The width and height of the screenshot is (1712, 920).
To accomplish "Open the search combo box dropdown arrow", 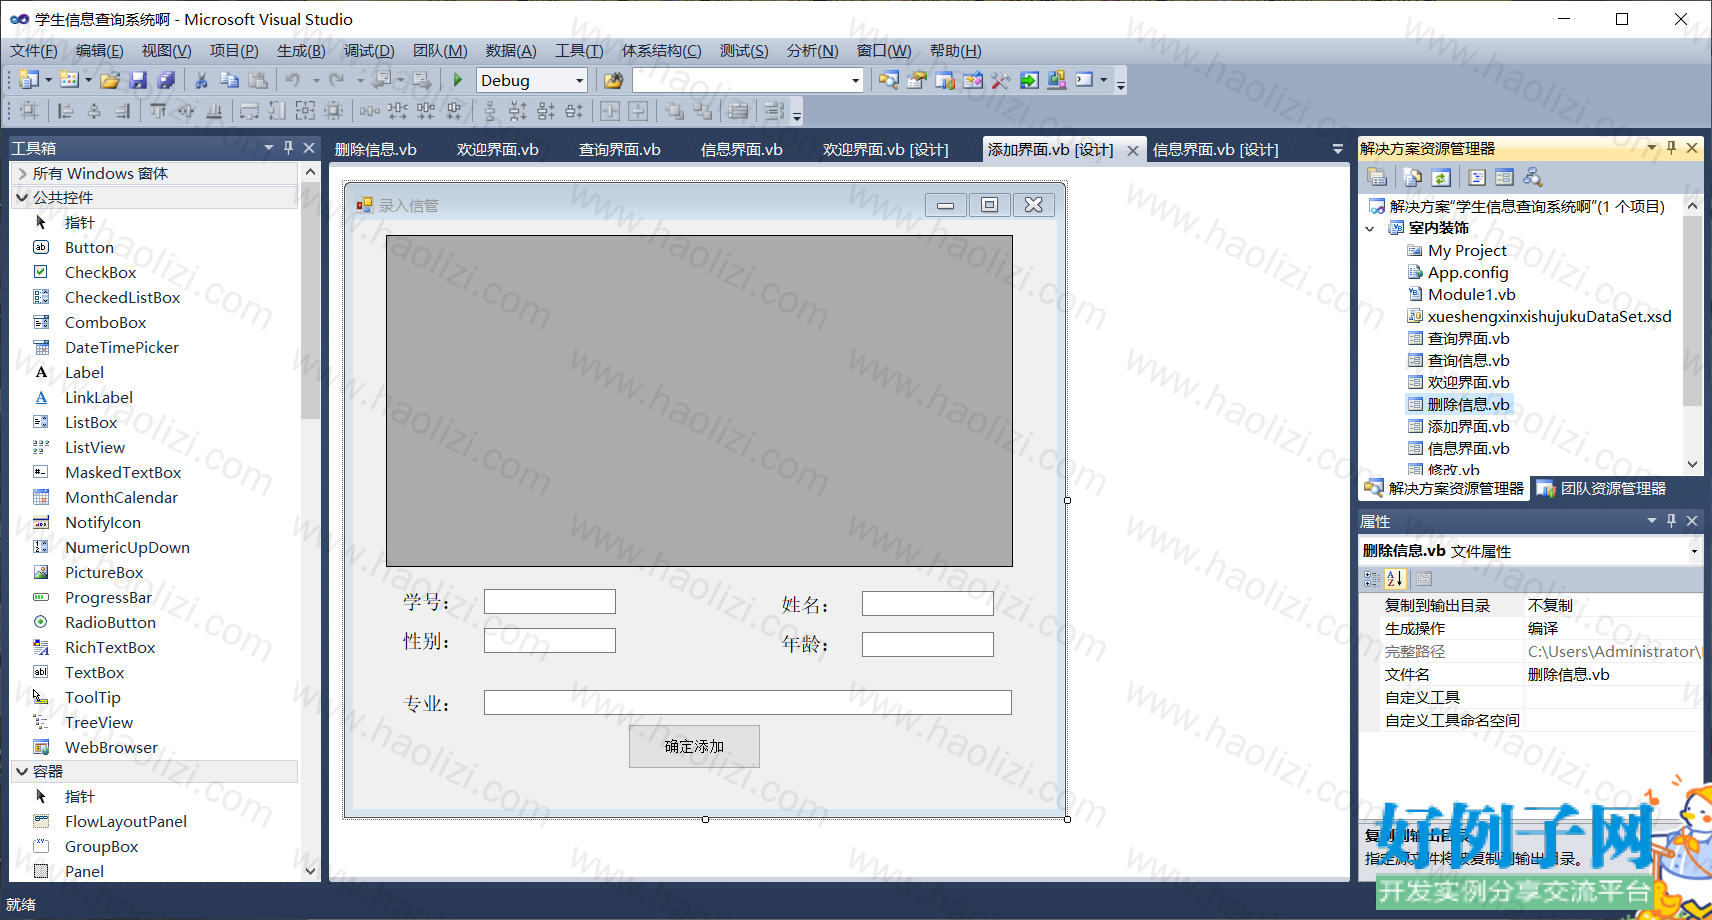I will click(855, 80).
